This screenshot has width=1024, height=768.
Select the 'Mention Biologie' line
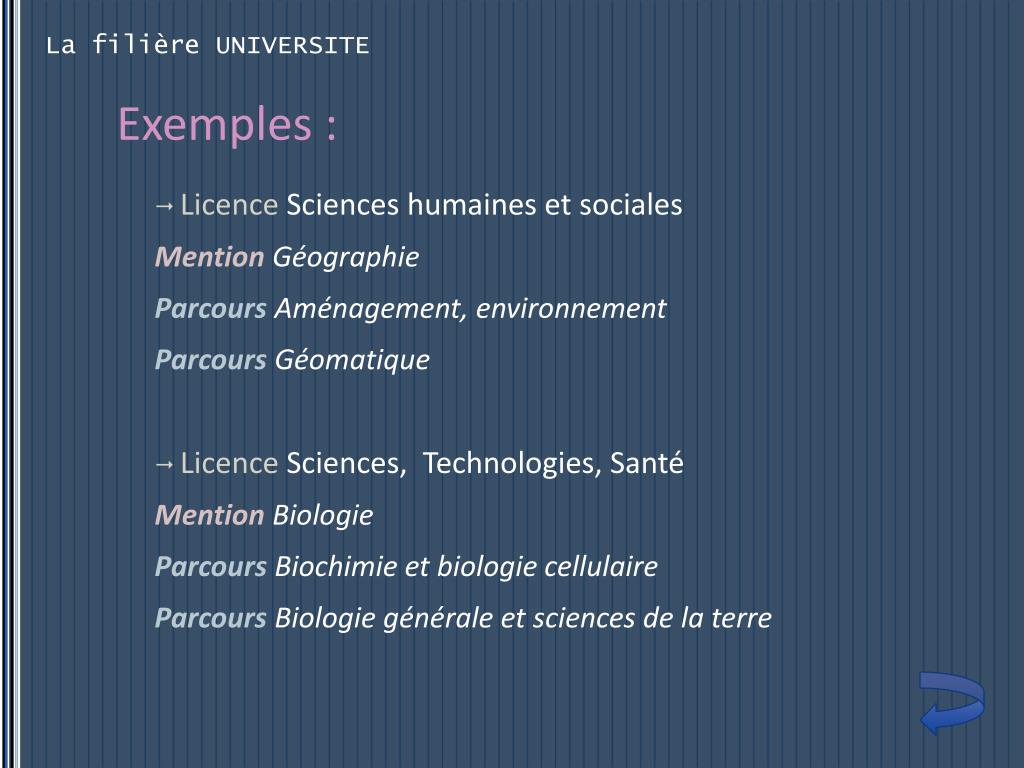tap(264, 515)
